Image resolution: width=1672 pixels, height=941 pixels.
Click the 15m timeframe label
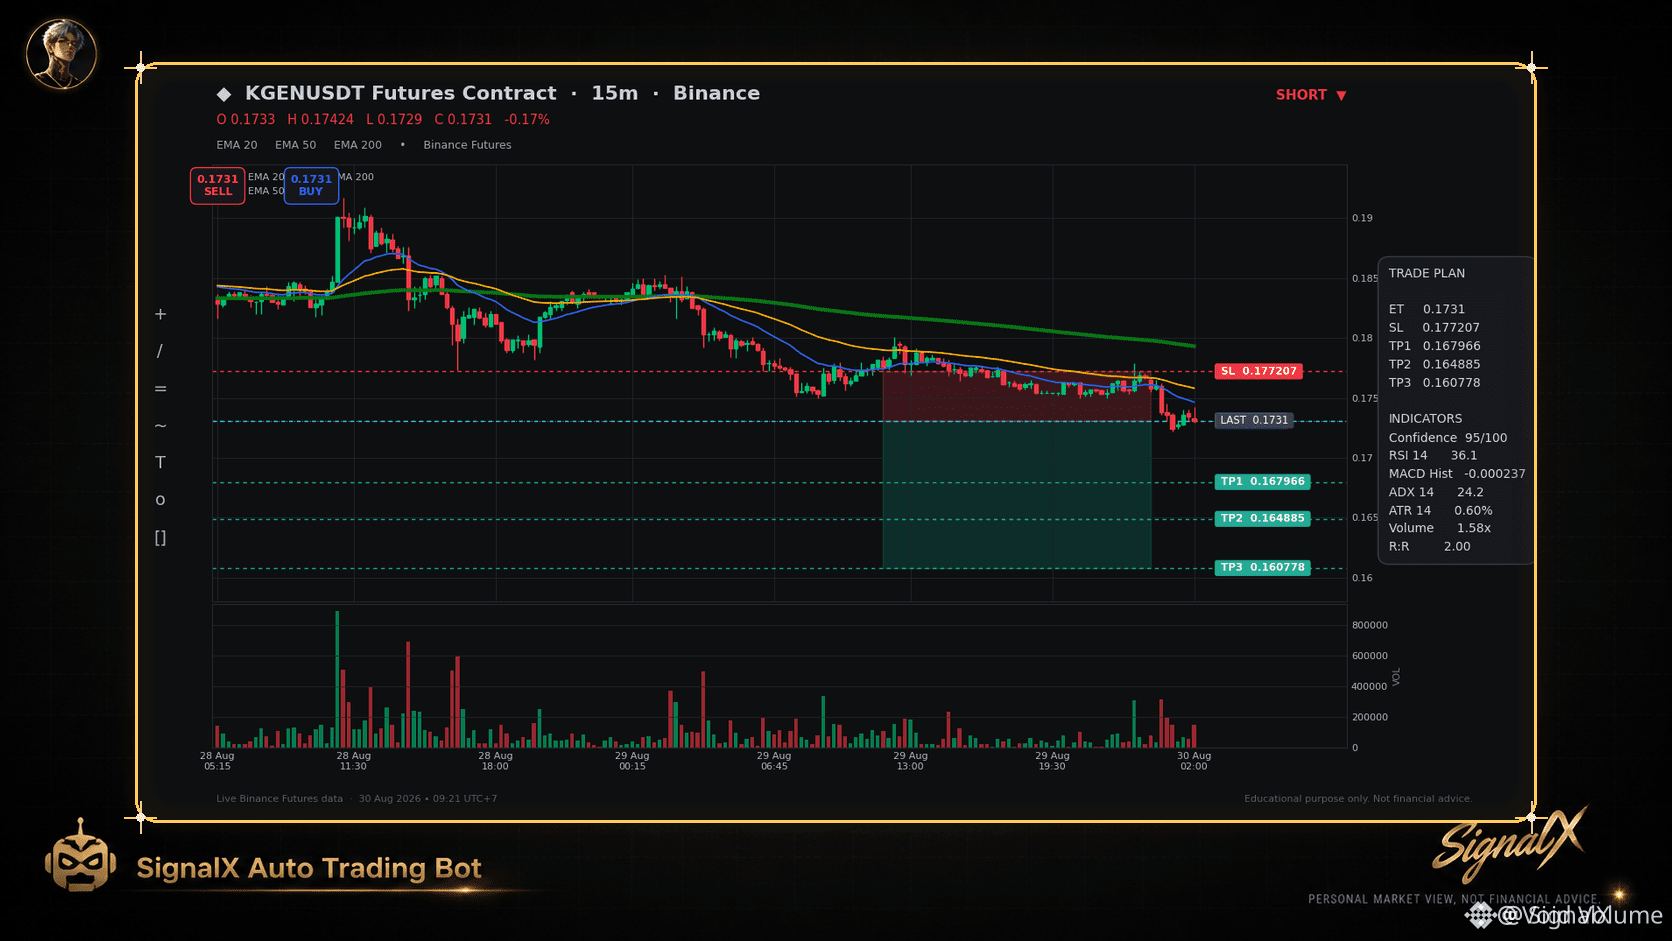614,93
